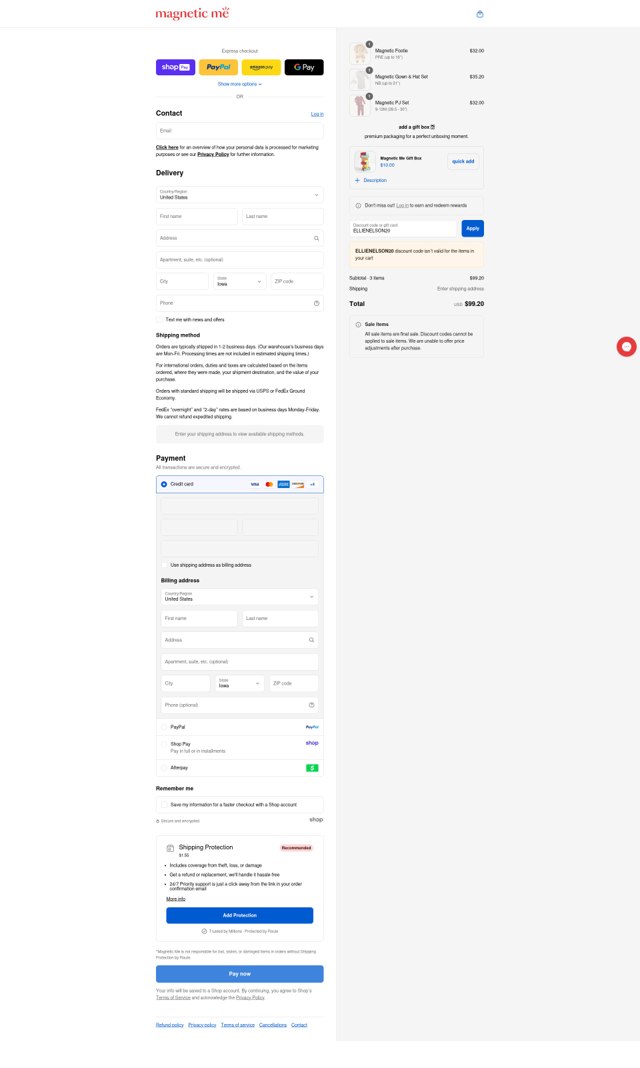Open Refund policy footer link
Image resolution: width=640 pixels, height=1068 pixels.
pyautogui.click(x=170, y=1025)
